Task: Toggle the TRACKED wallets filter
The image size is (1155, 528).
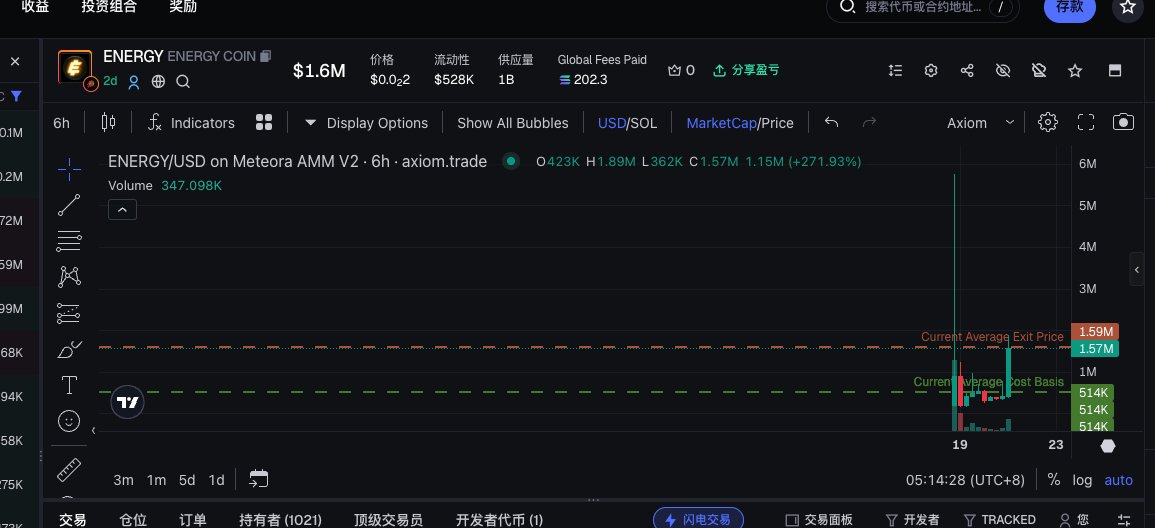Action: 1000,520
